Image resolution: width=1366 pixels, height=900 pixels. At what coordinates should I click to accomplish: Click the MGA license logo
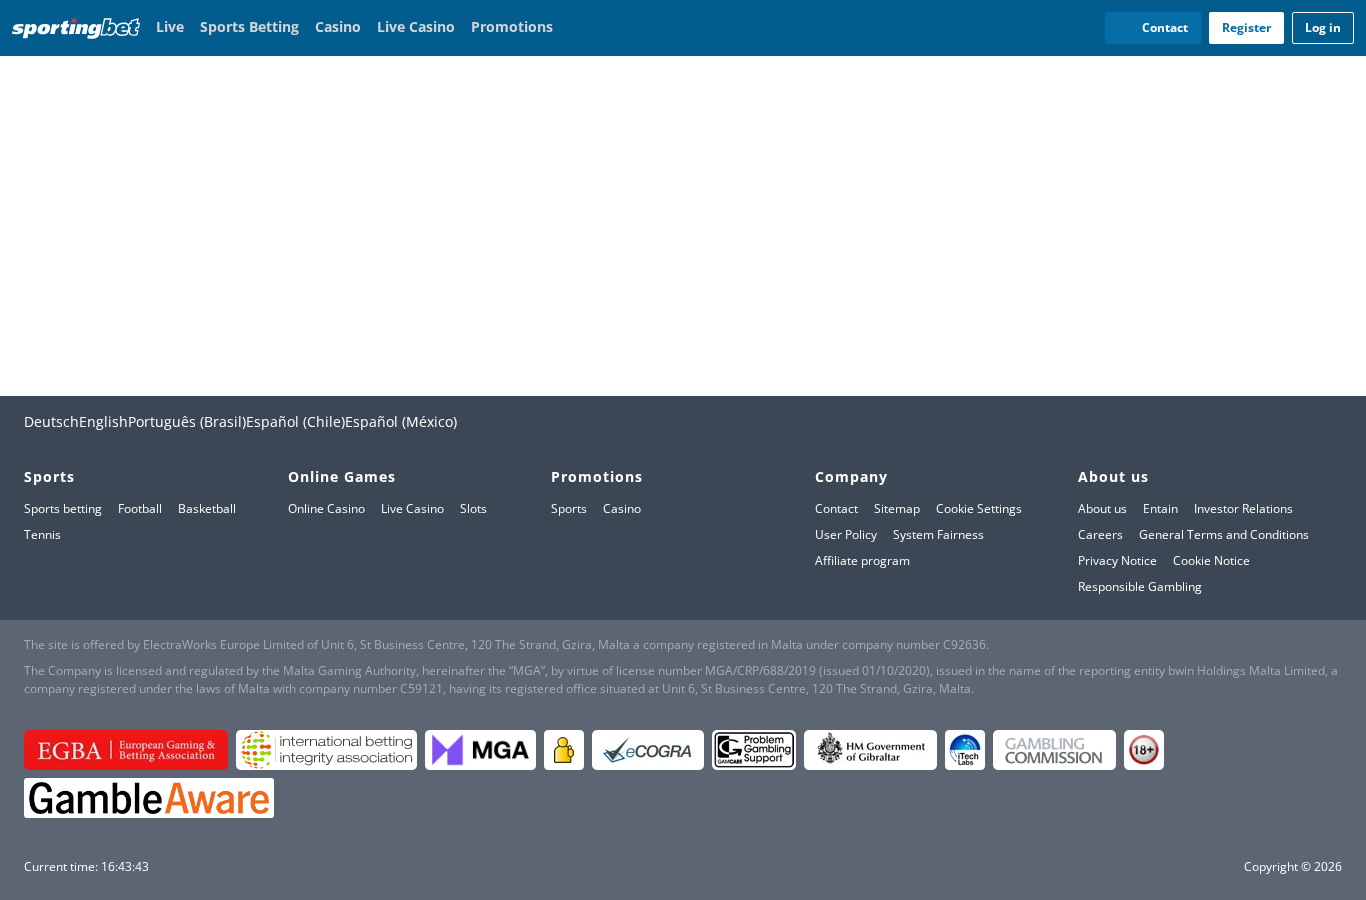[480, 750]
